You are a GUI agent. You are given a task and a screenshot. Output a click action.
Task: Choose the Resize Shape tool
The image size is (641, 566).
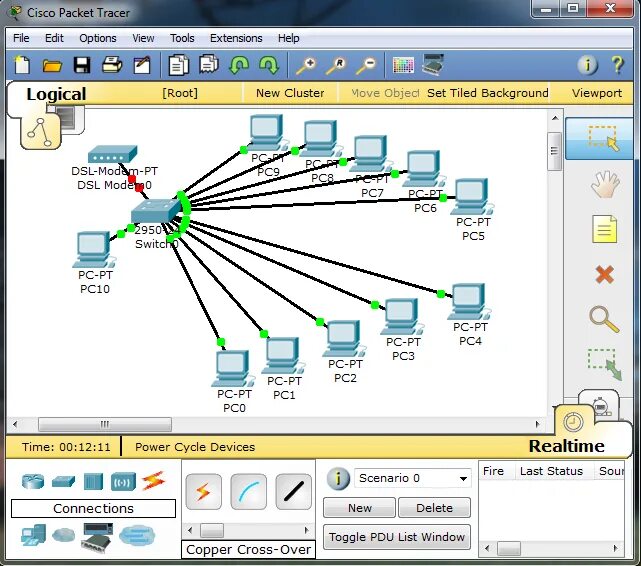[605, 364]
